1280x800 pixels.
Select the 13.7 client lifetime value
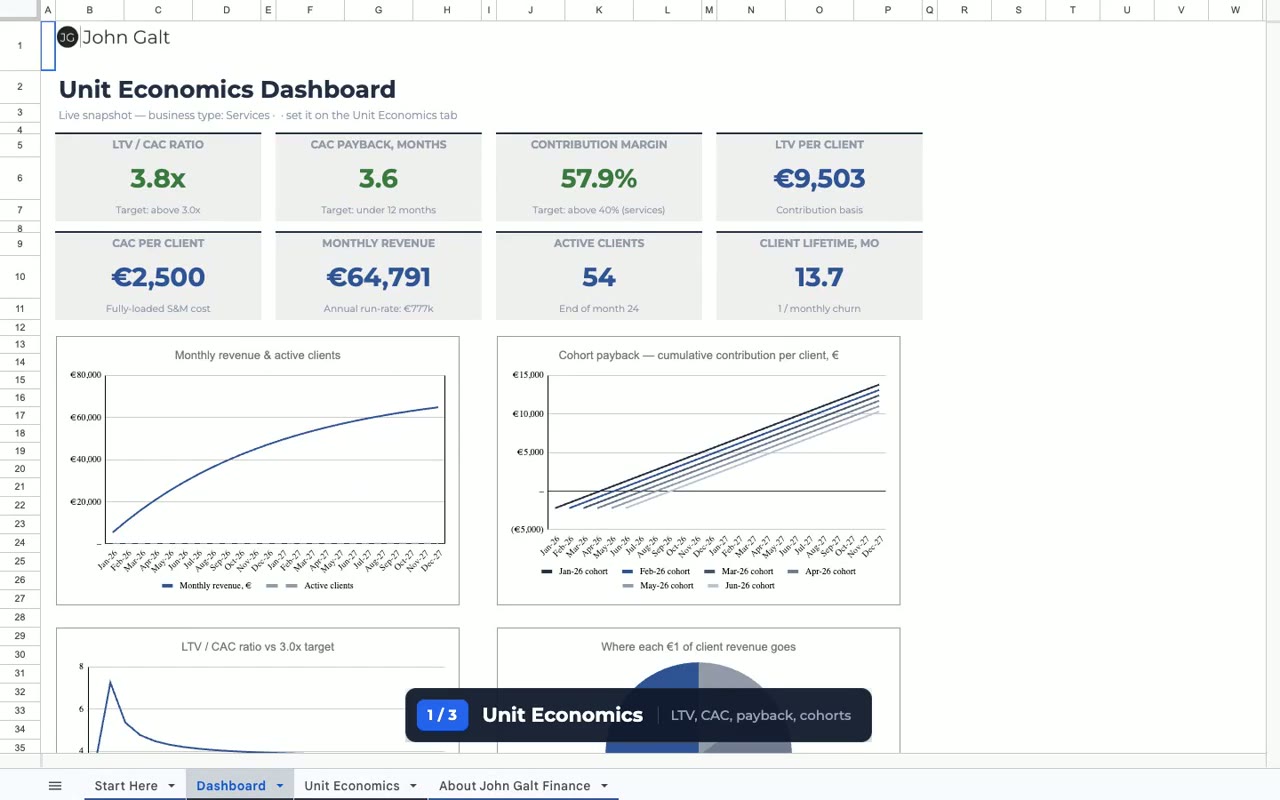pos(819,277)
